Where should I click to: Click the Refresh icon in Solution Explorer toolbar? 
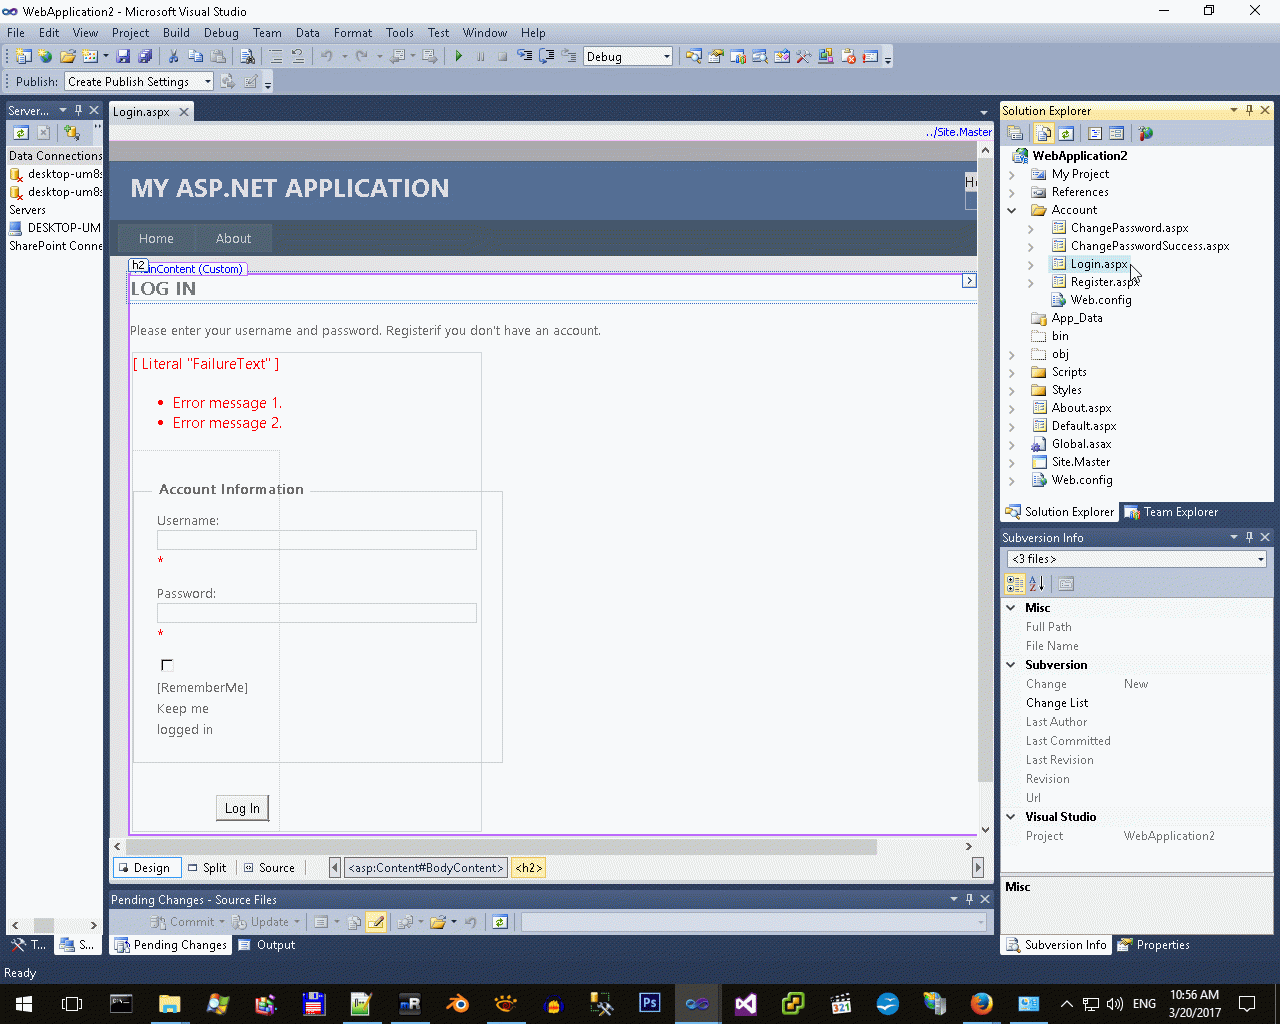pyautogui.click(x=1066, y=133)
